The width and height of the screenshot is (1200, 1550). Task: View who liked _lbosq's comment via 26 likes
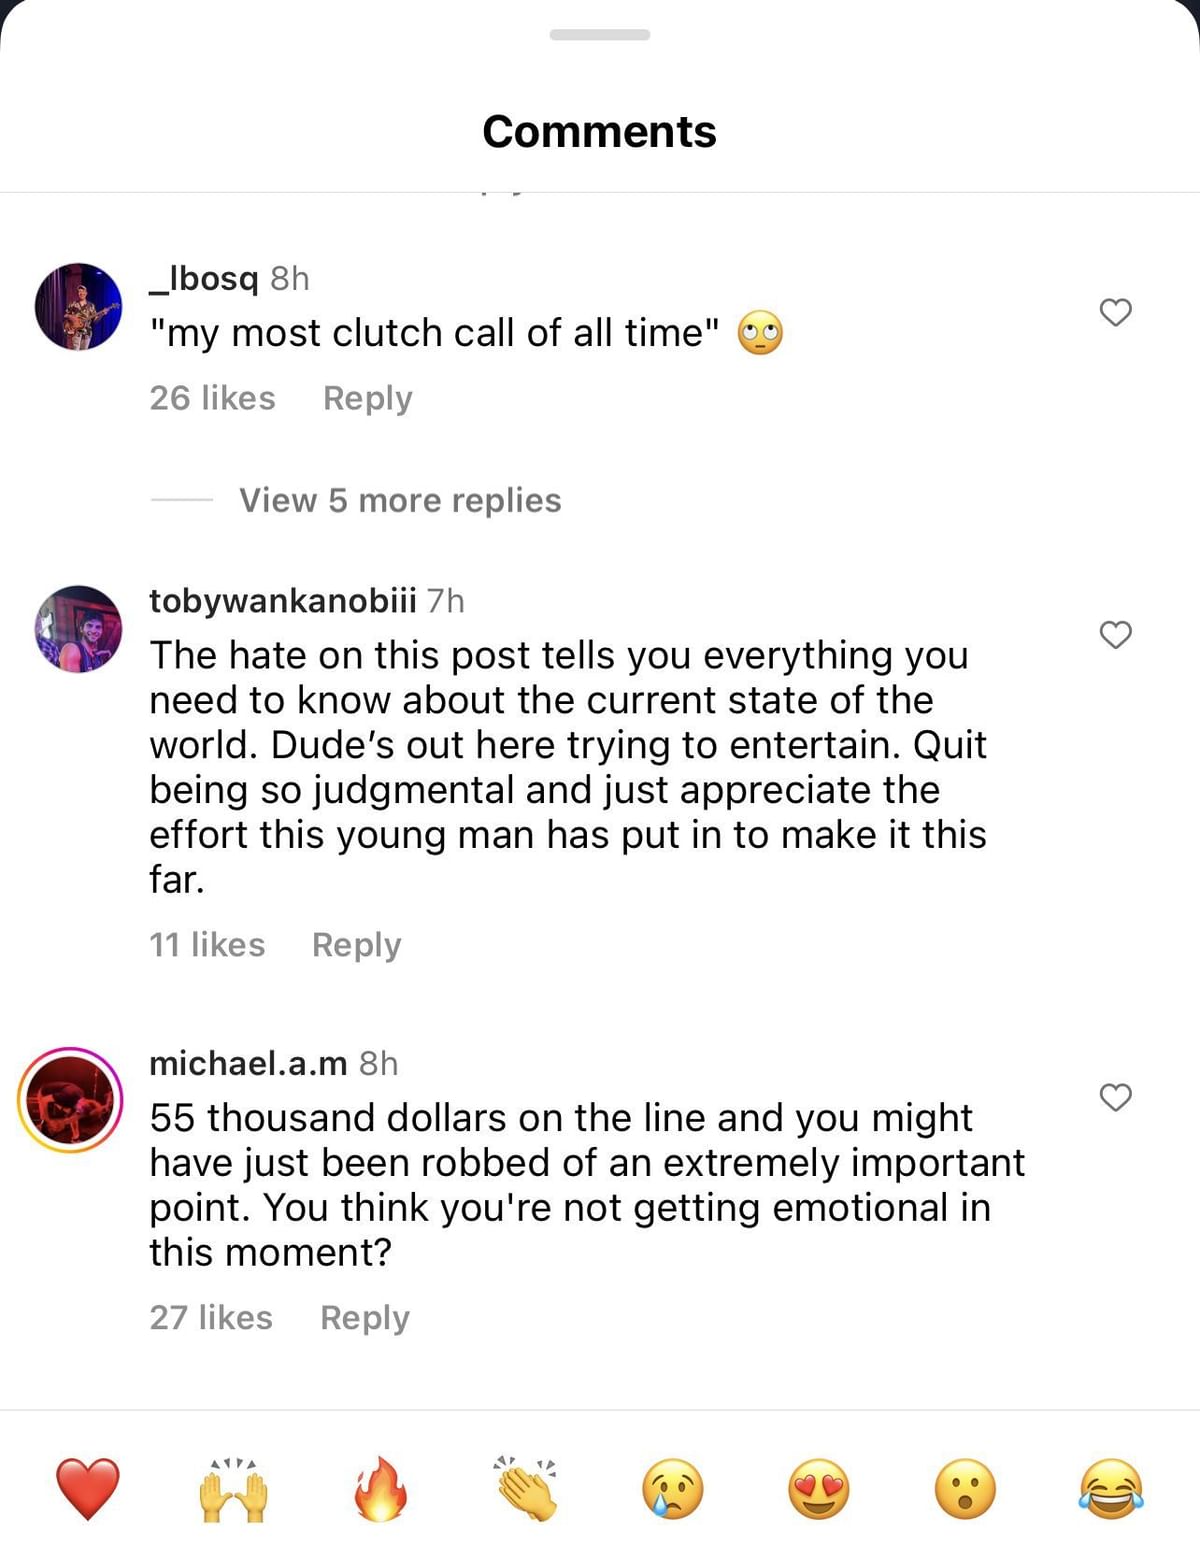pos(211,398)
